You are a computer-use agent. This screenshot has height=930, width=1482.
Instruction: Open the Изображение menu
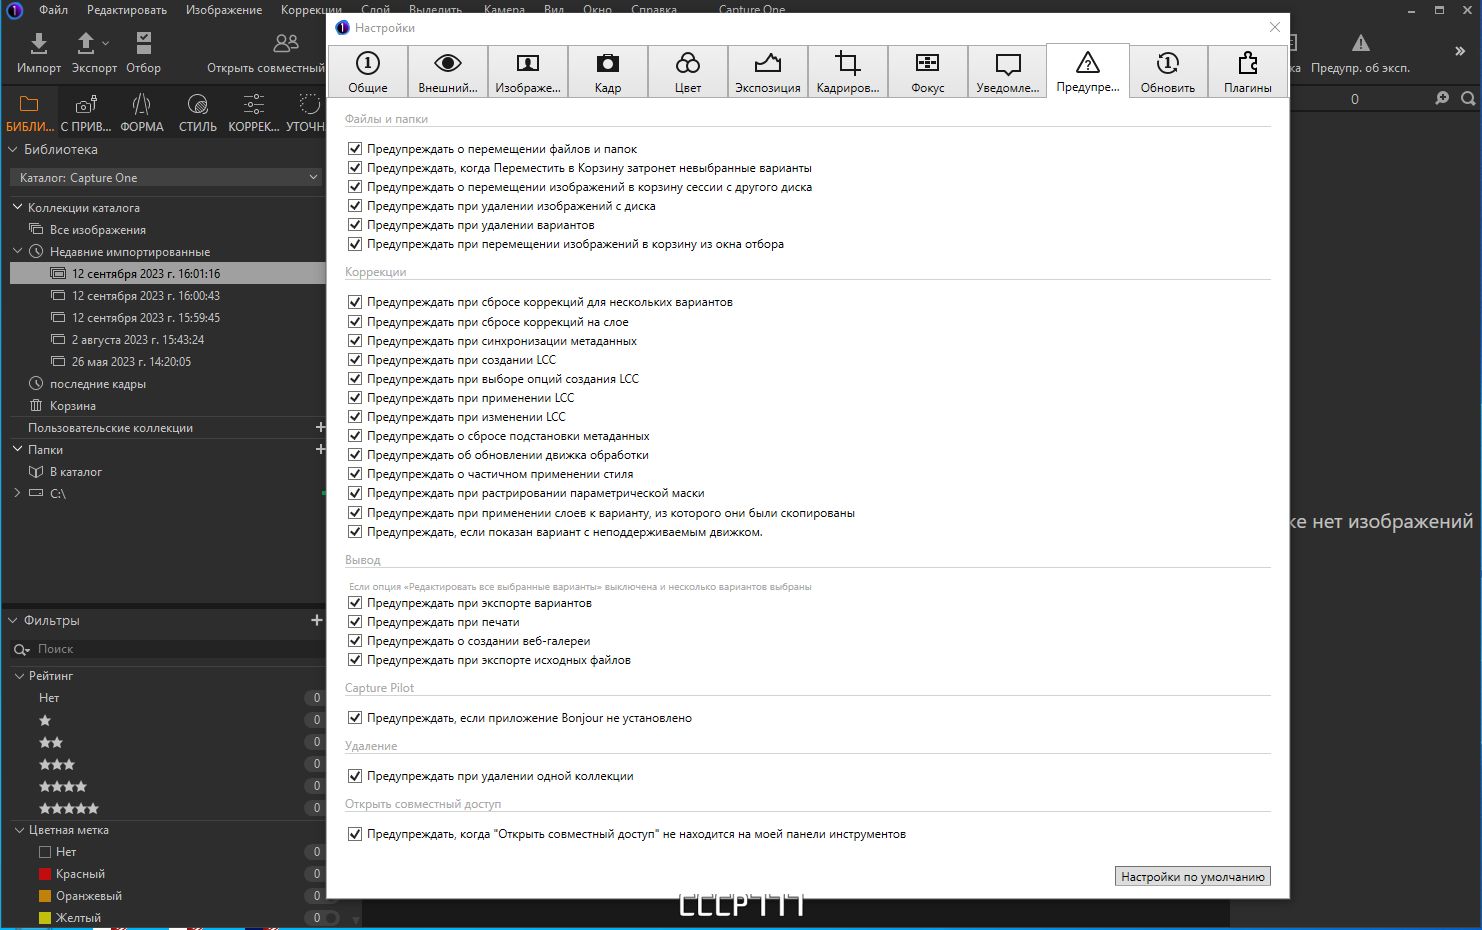(224, 9)
